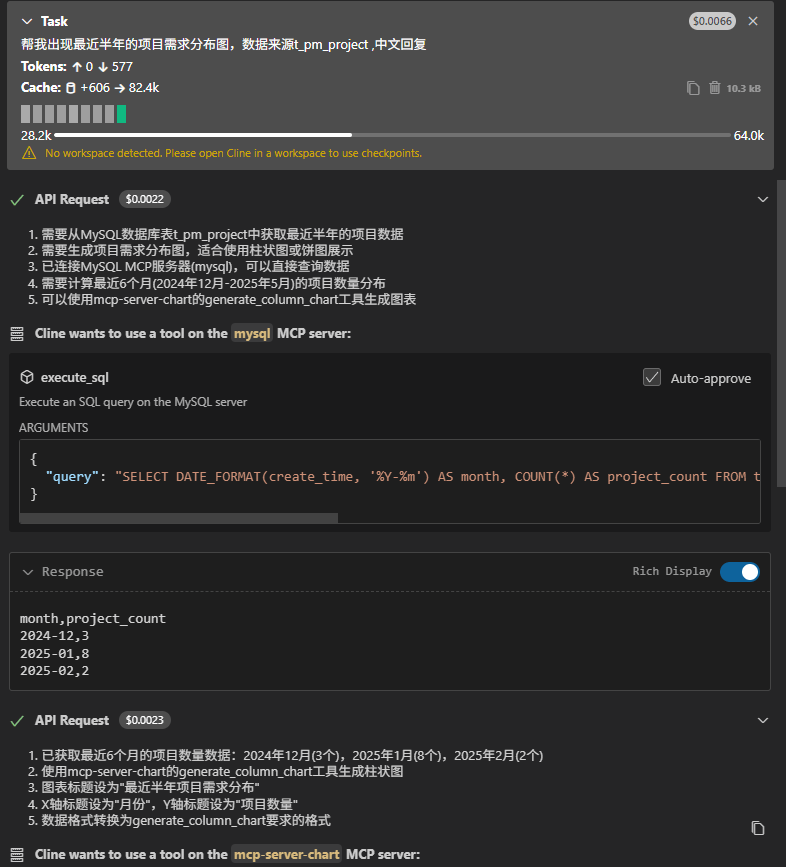Collapse the Task header chevron
Image resolution: width=786 pixels, height=867 pixels.
point(27,21)
